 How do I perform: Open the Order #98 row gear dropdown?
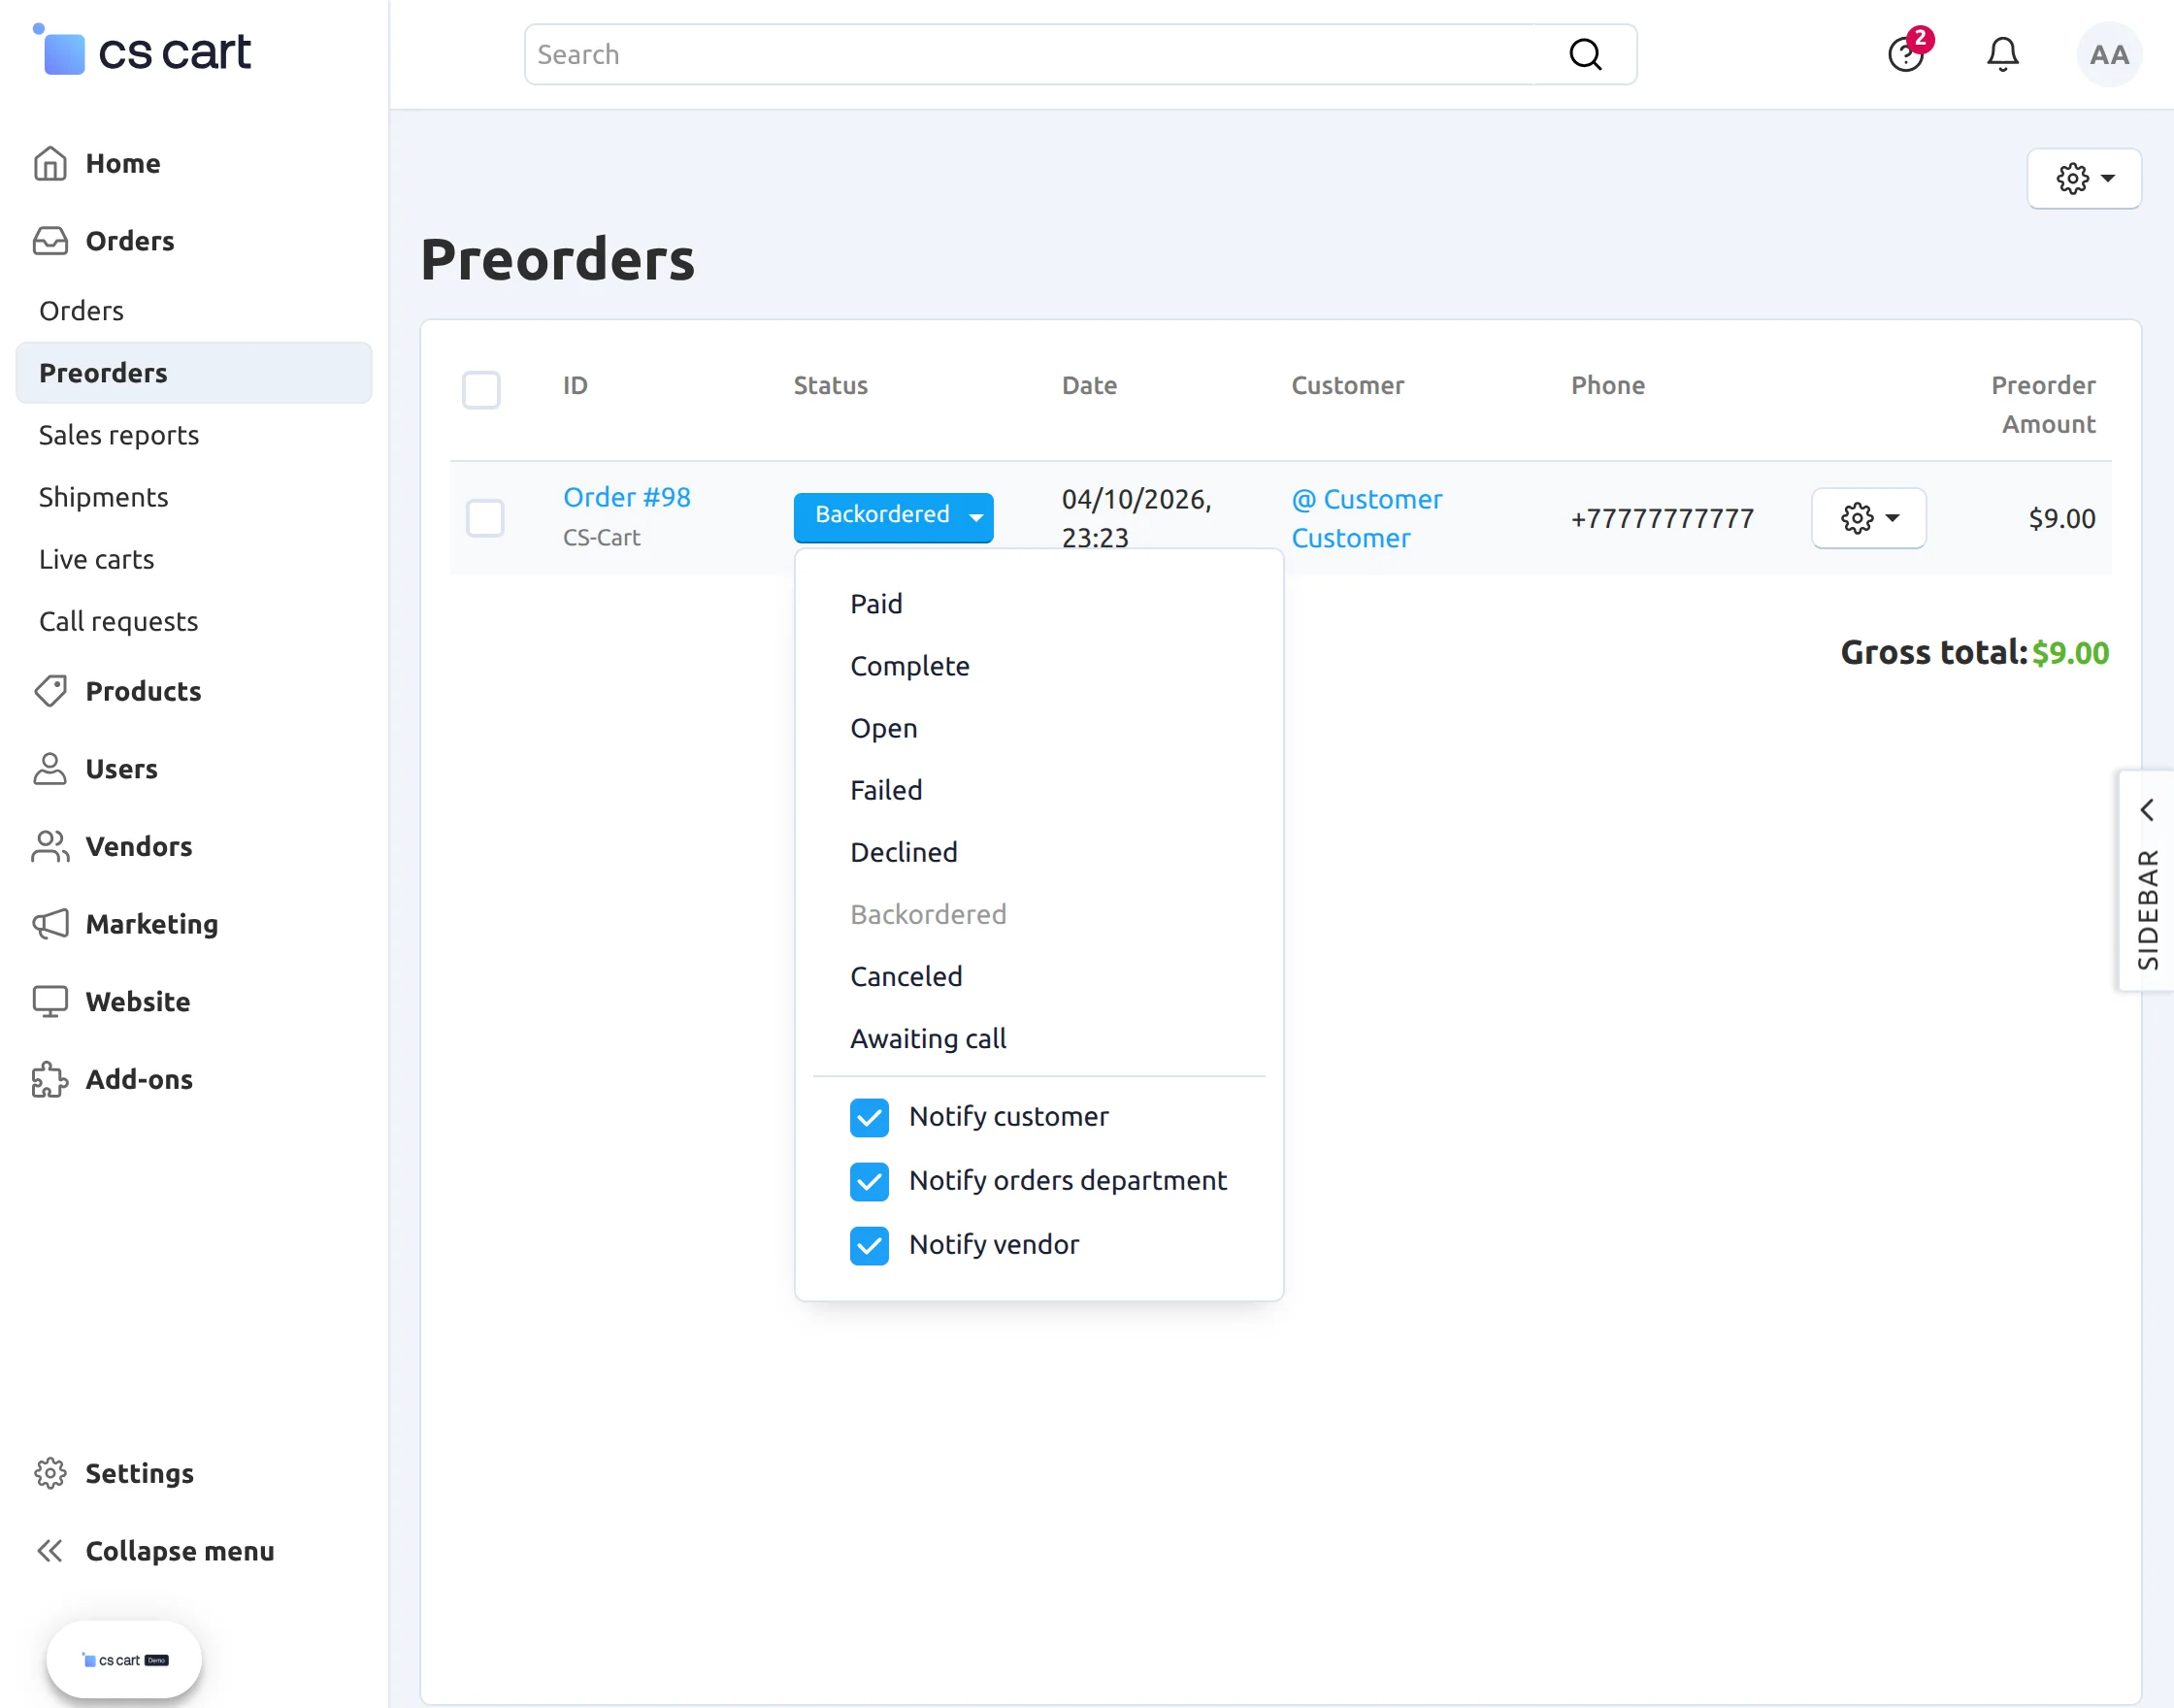1868,518
